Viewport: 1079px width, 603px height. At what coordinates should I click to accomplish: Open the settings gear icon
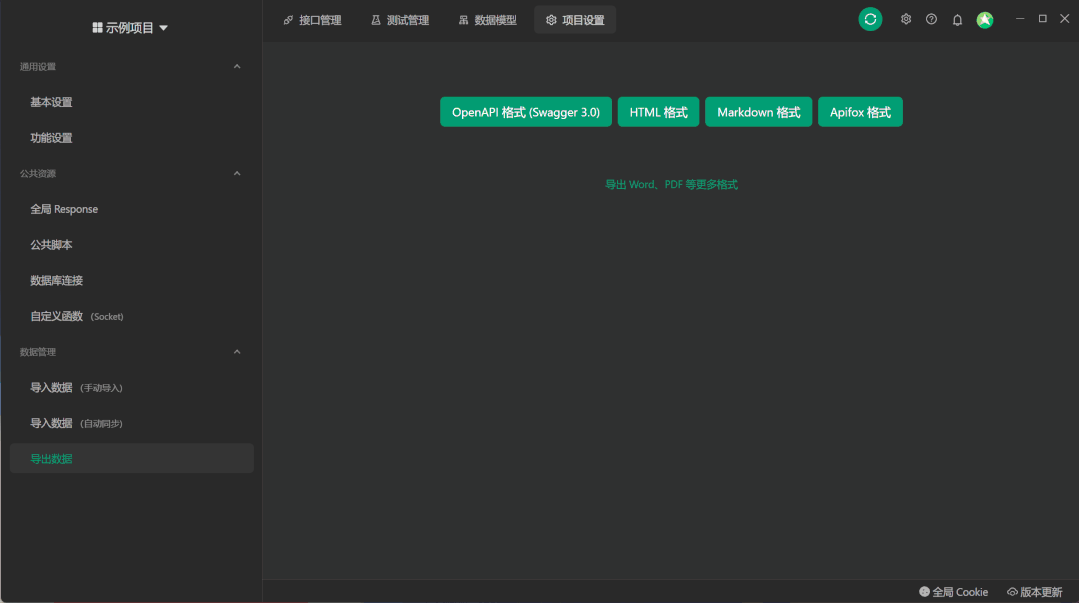coord(905,18)
